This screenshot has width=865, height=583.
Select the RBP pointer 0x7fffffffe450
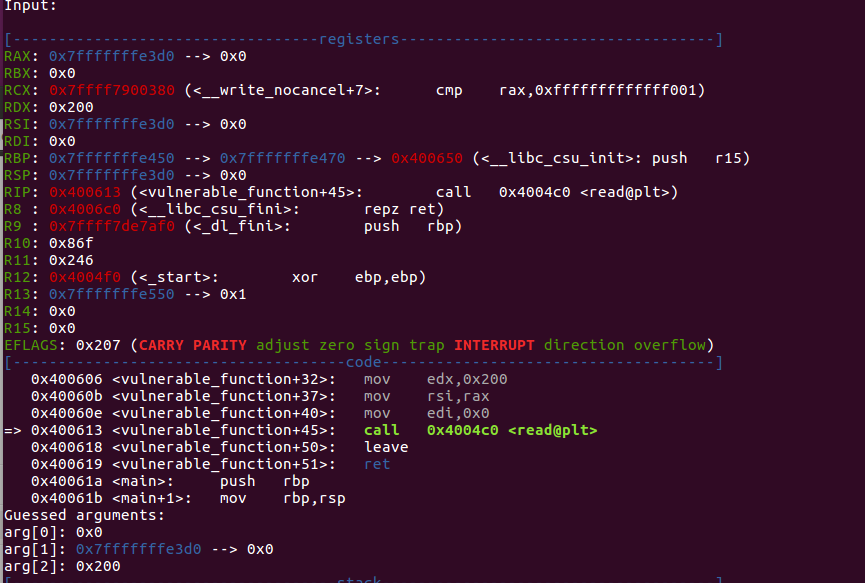coord(111,158)
